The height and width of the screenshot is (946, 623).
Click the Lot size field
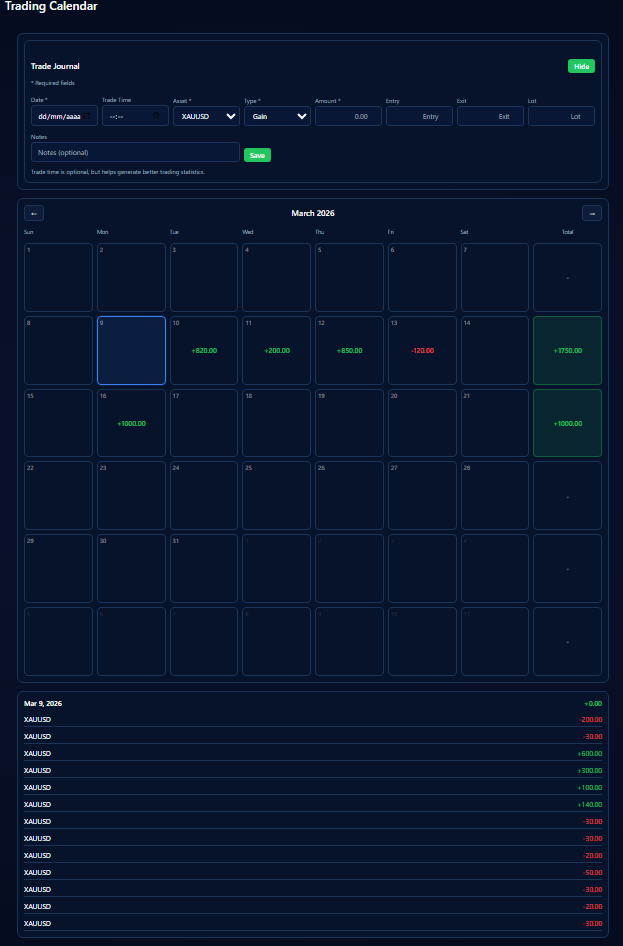[x=561, y=116]
